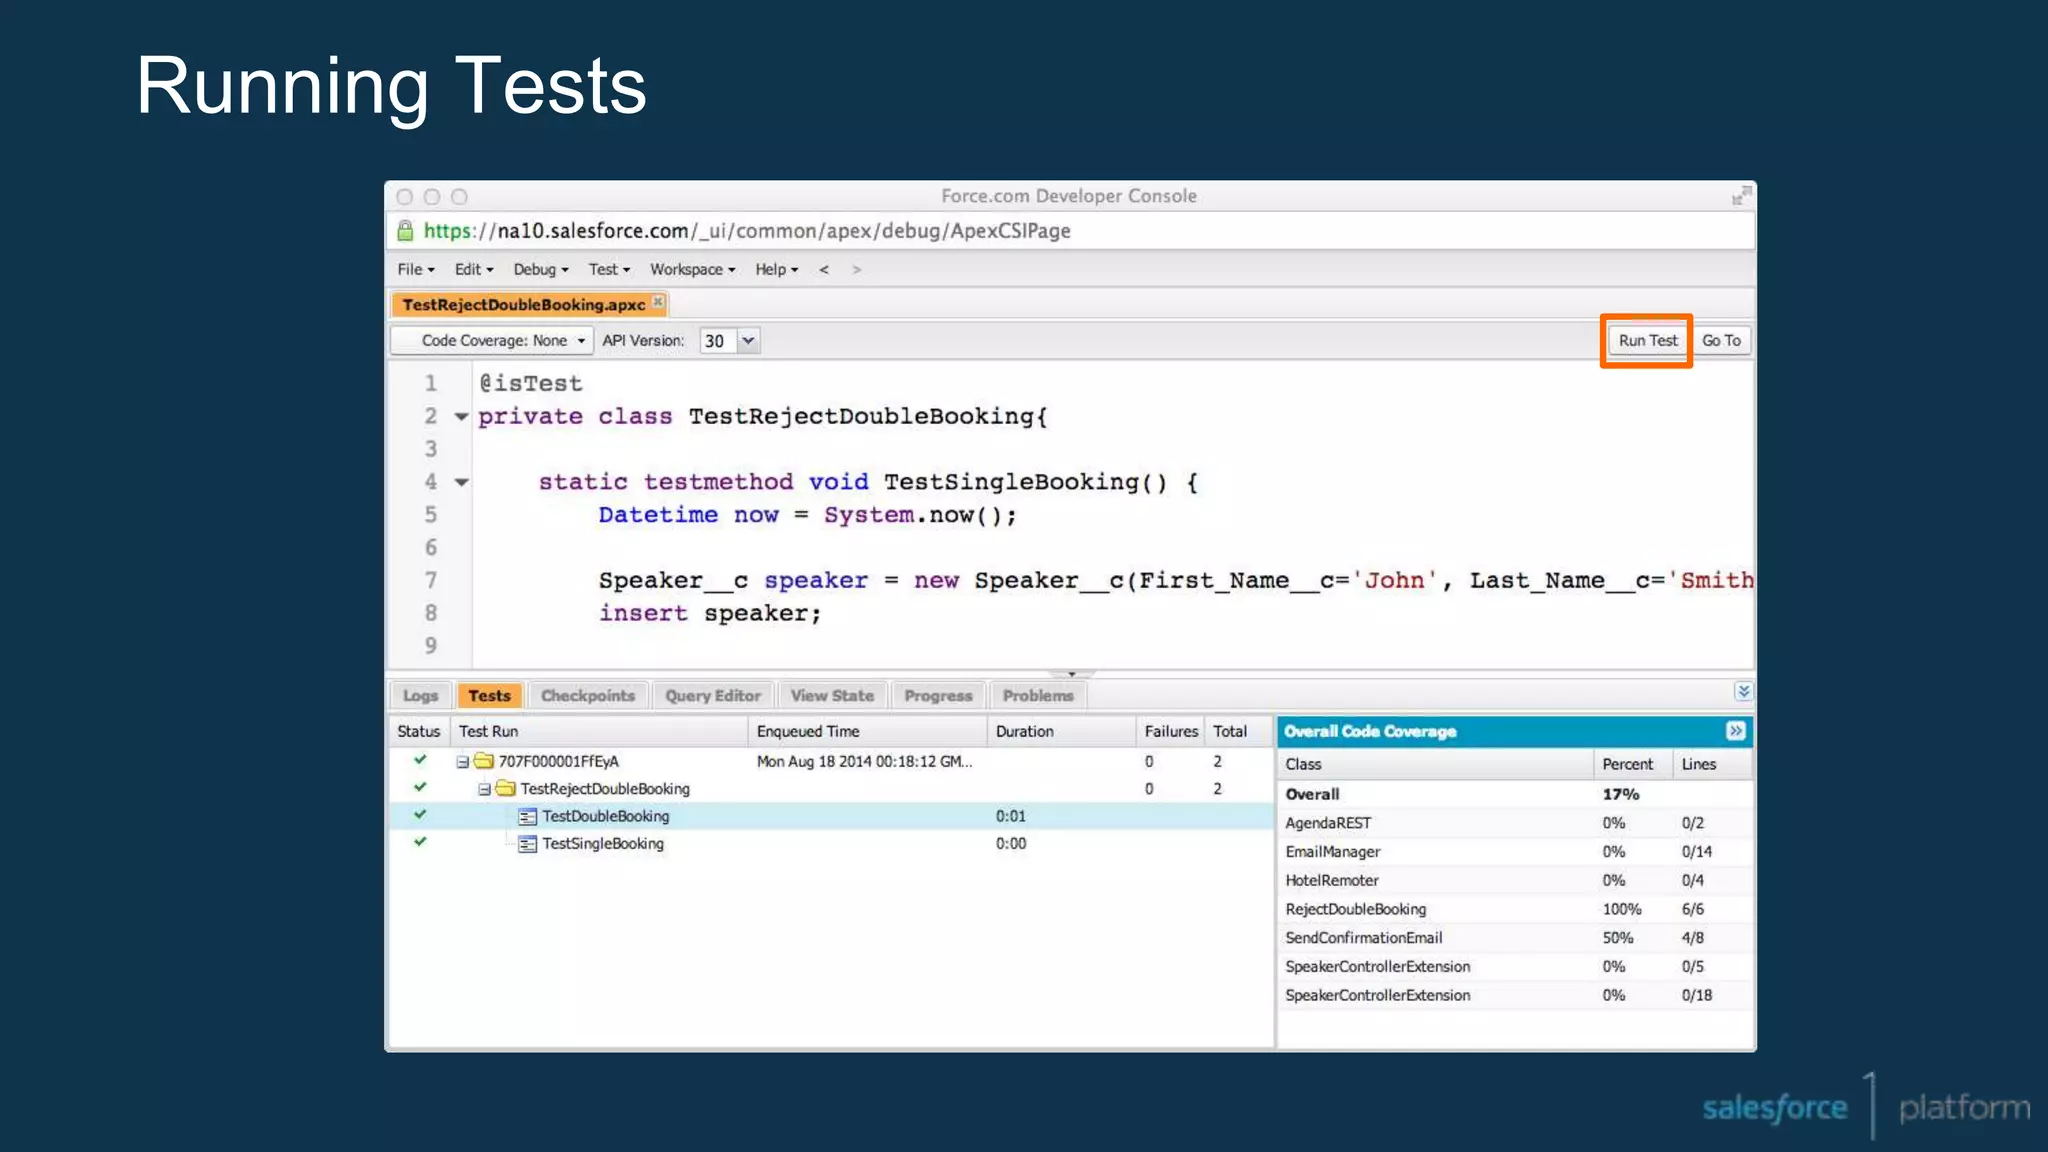This screenshot has width=2048, height=1152.
Task: Collapse the 707F000001FfEyA test run node
Action: pos(462,762)
